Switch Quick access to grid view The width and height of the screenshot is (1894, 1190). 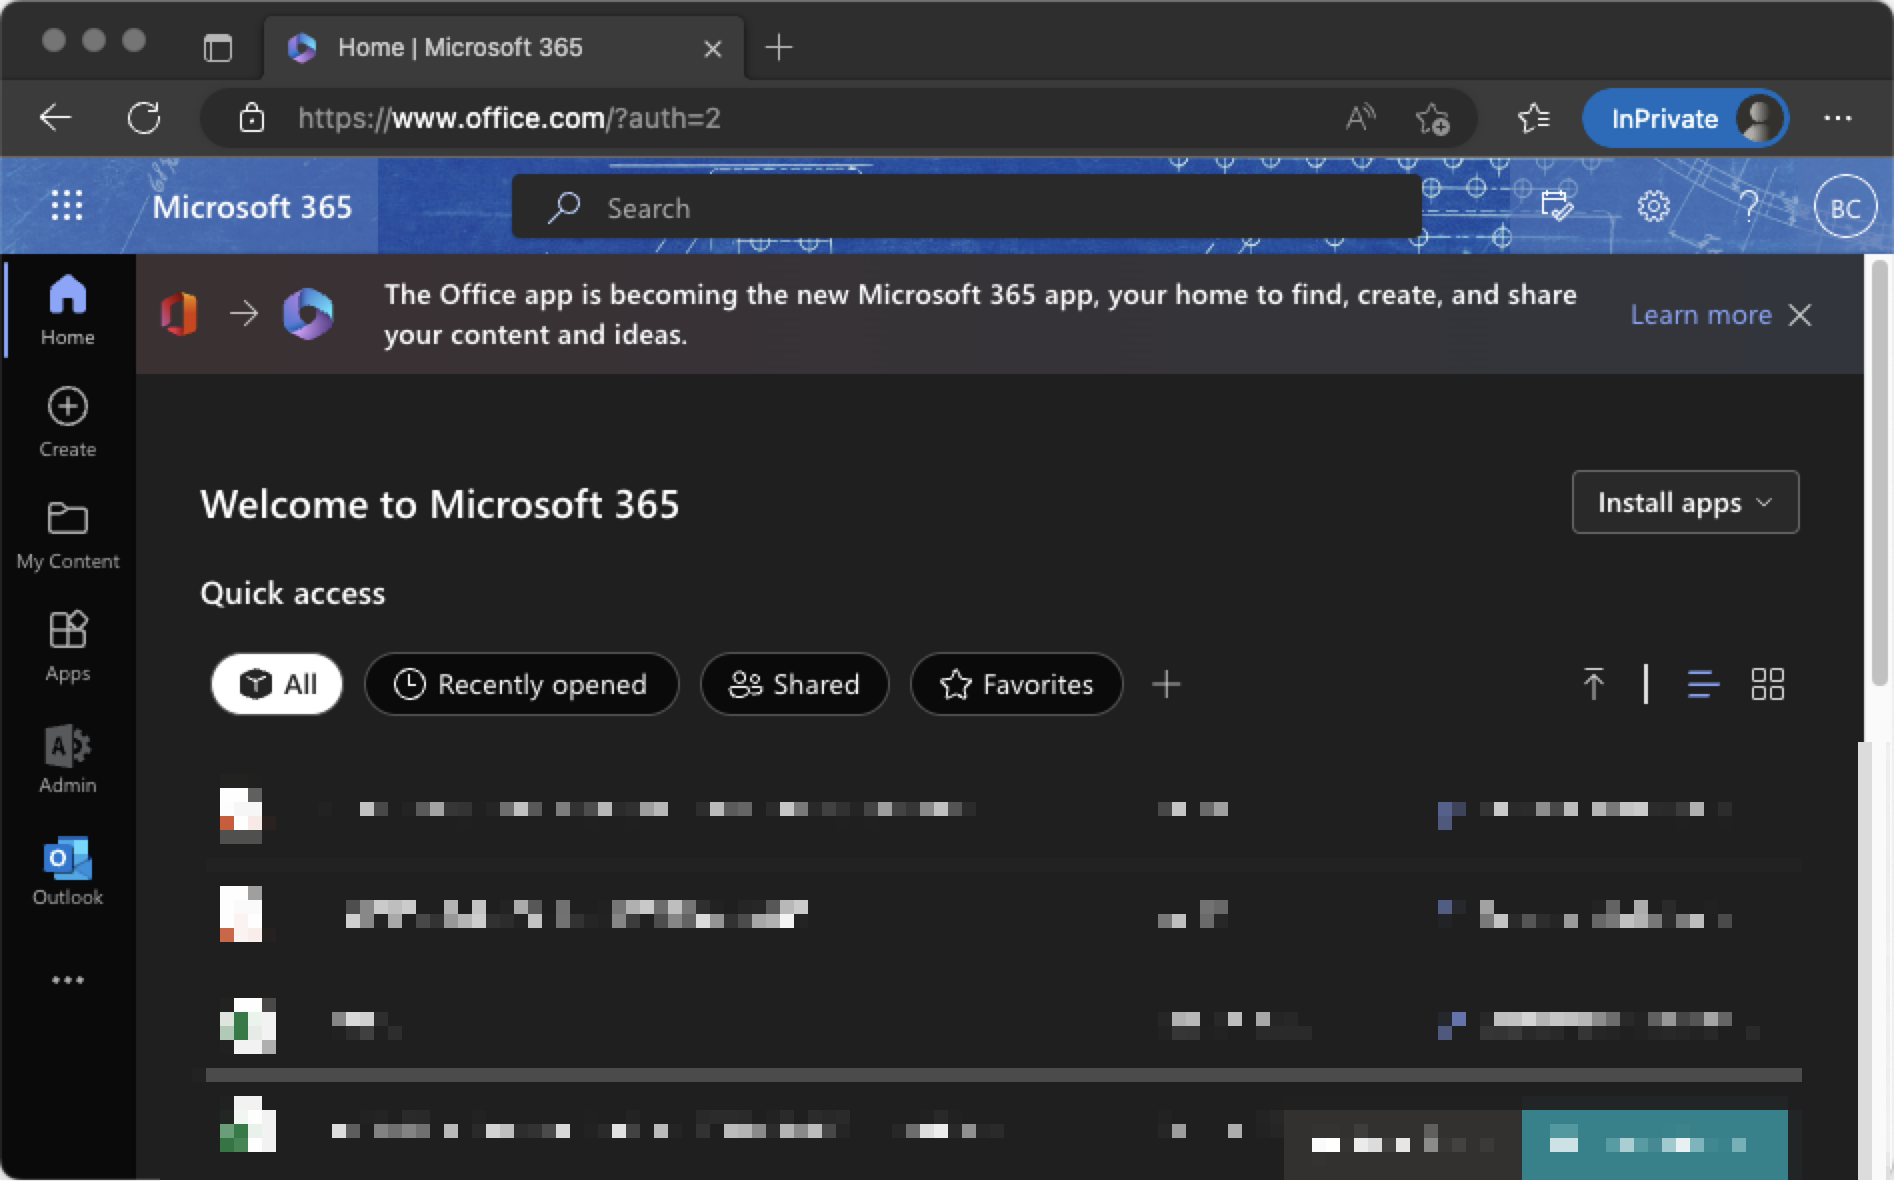coord(1767,684)
